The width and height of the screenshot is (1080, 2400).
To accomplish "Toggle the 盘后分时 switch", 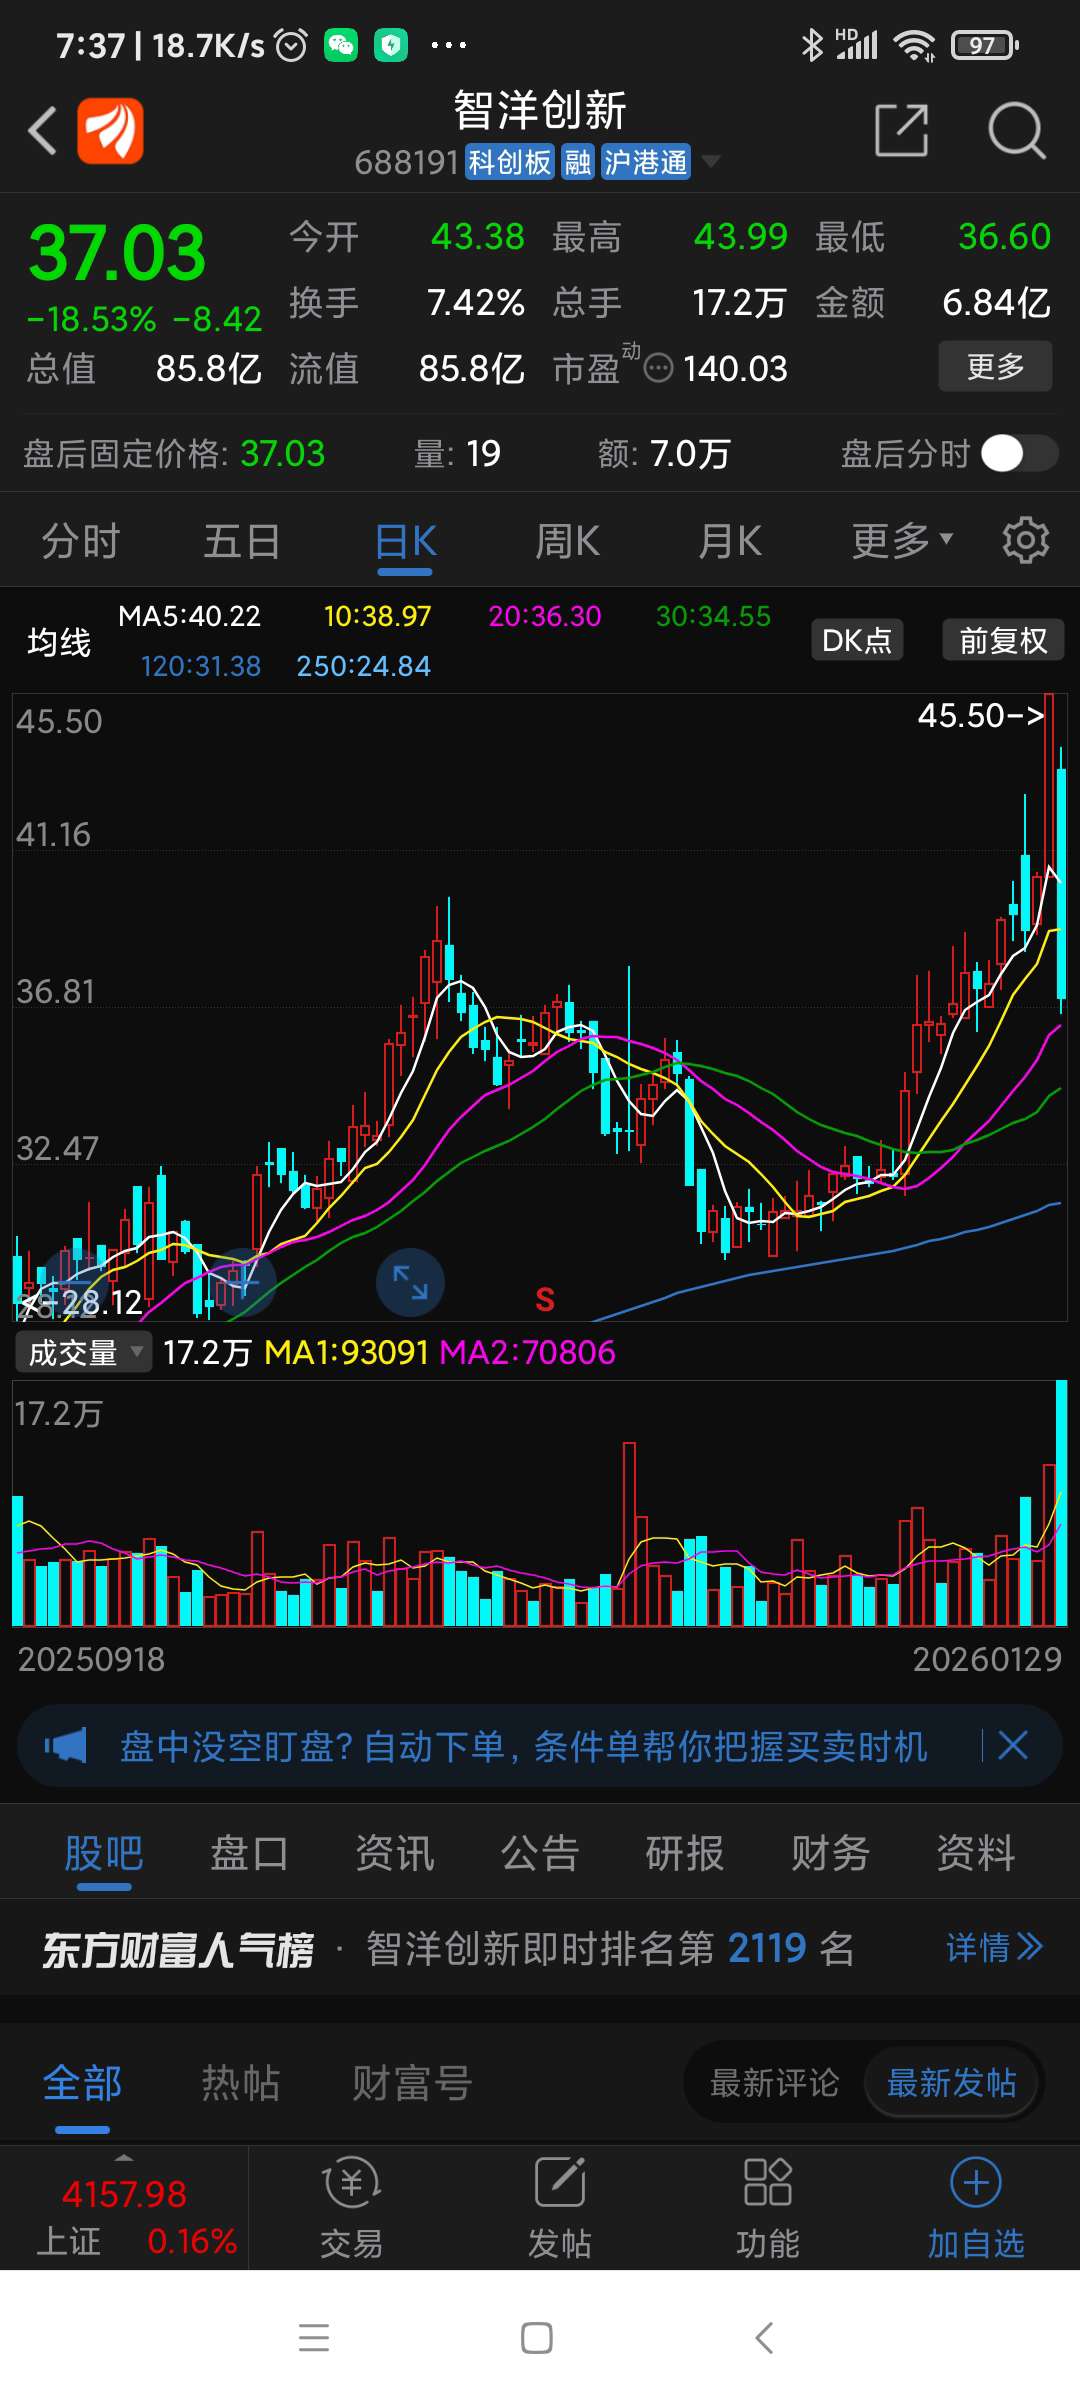I will tap(1019, 453).
